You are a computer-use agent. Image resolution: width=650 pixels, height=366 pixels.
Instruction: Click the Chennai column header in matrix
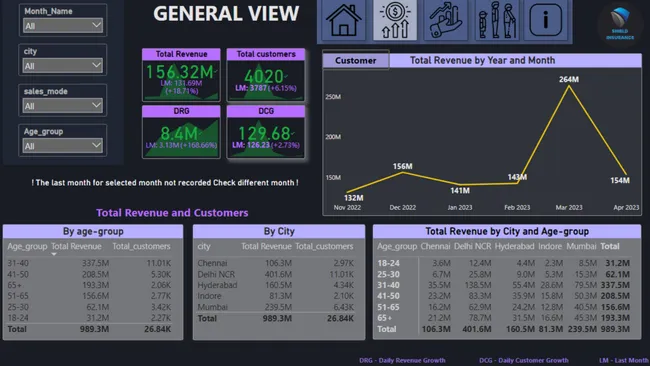(435, 246)
